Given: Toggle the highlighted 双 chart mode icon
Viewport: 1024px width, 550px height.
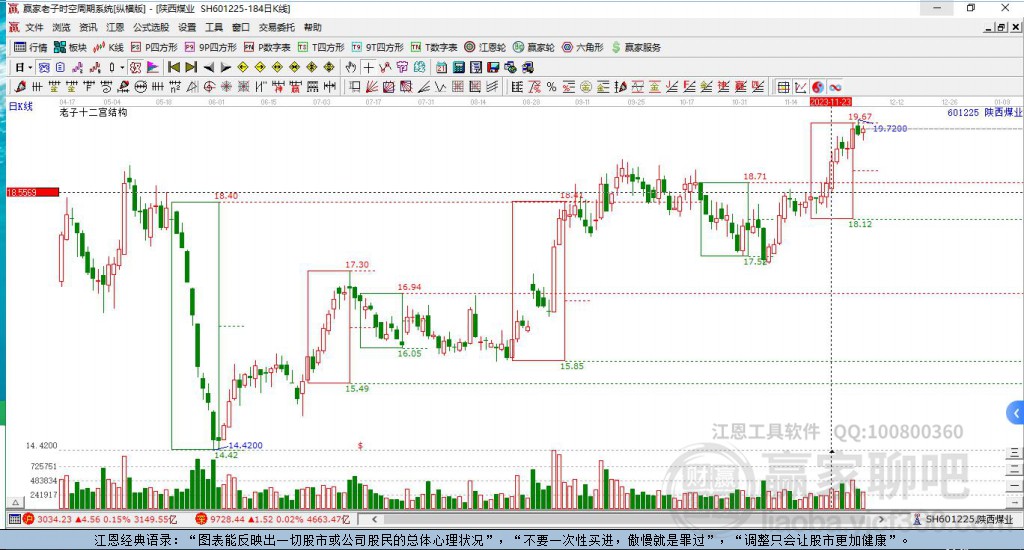Looking at the screenshot, I should coord(44,67).
